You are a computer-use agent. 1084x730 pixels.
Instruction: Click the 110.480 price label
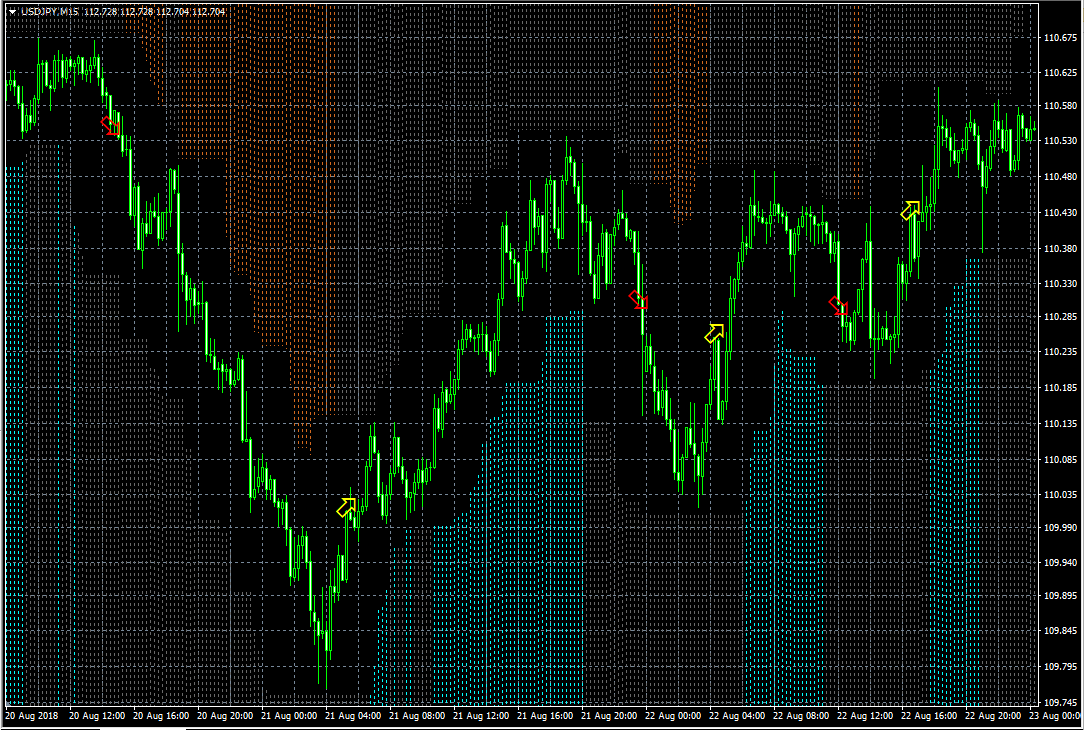point(1060,176)
